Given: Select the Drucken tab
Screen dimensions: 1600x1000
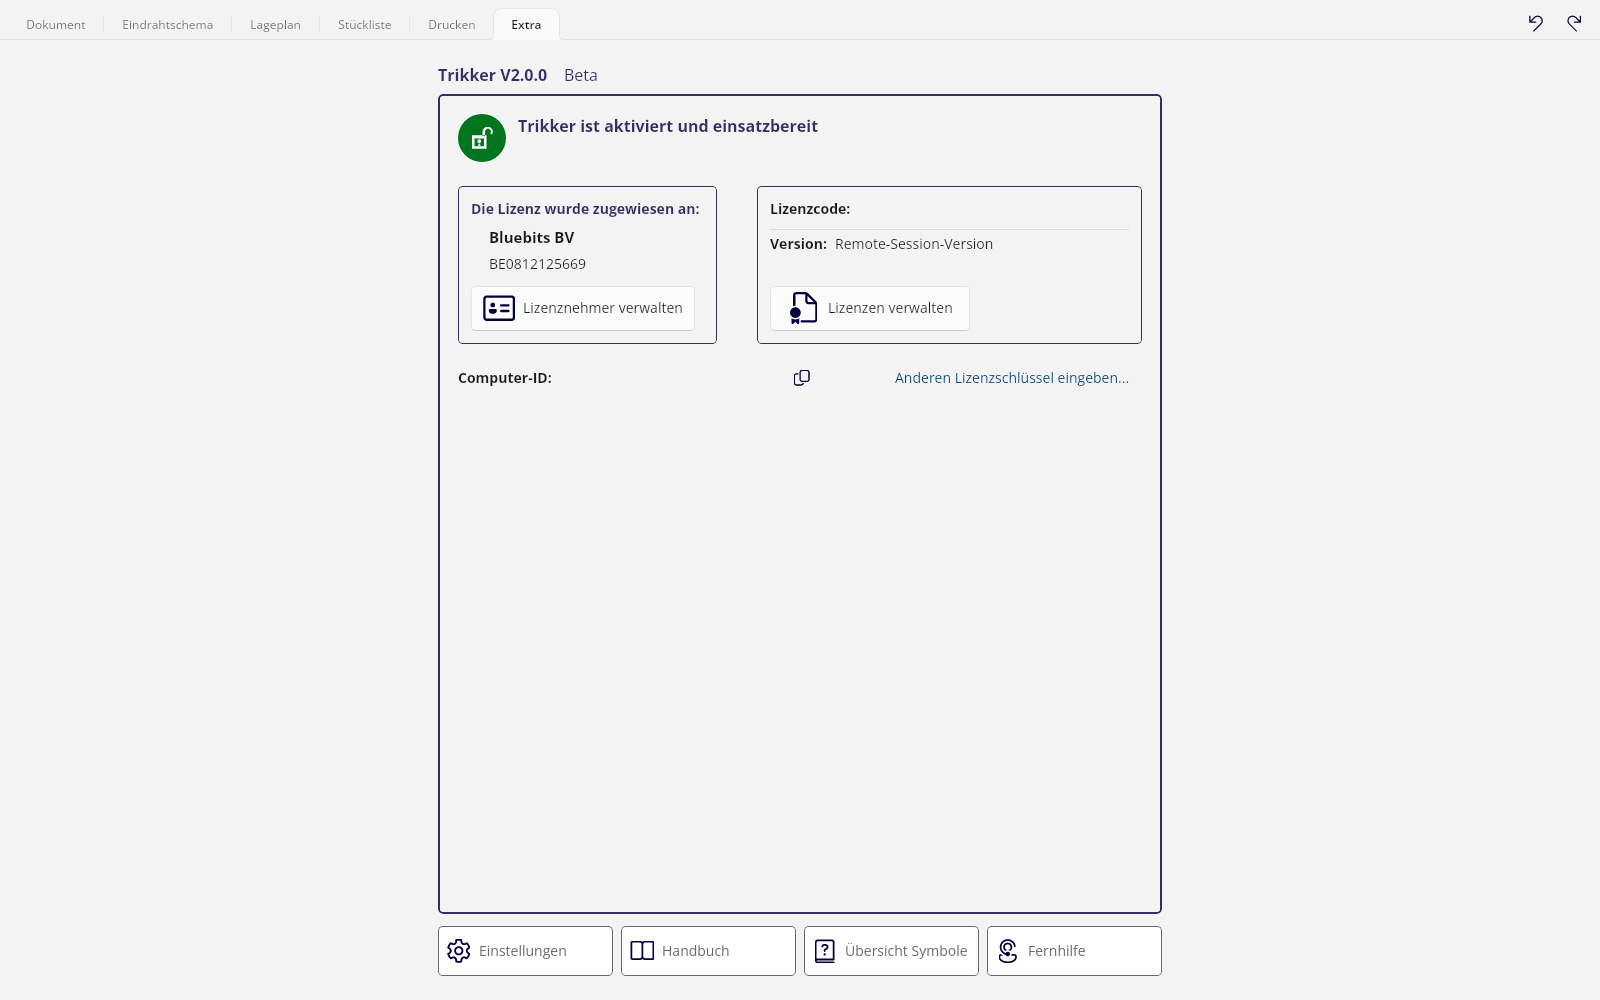Looking at the screenshot, I should tap(452, 25).
